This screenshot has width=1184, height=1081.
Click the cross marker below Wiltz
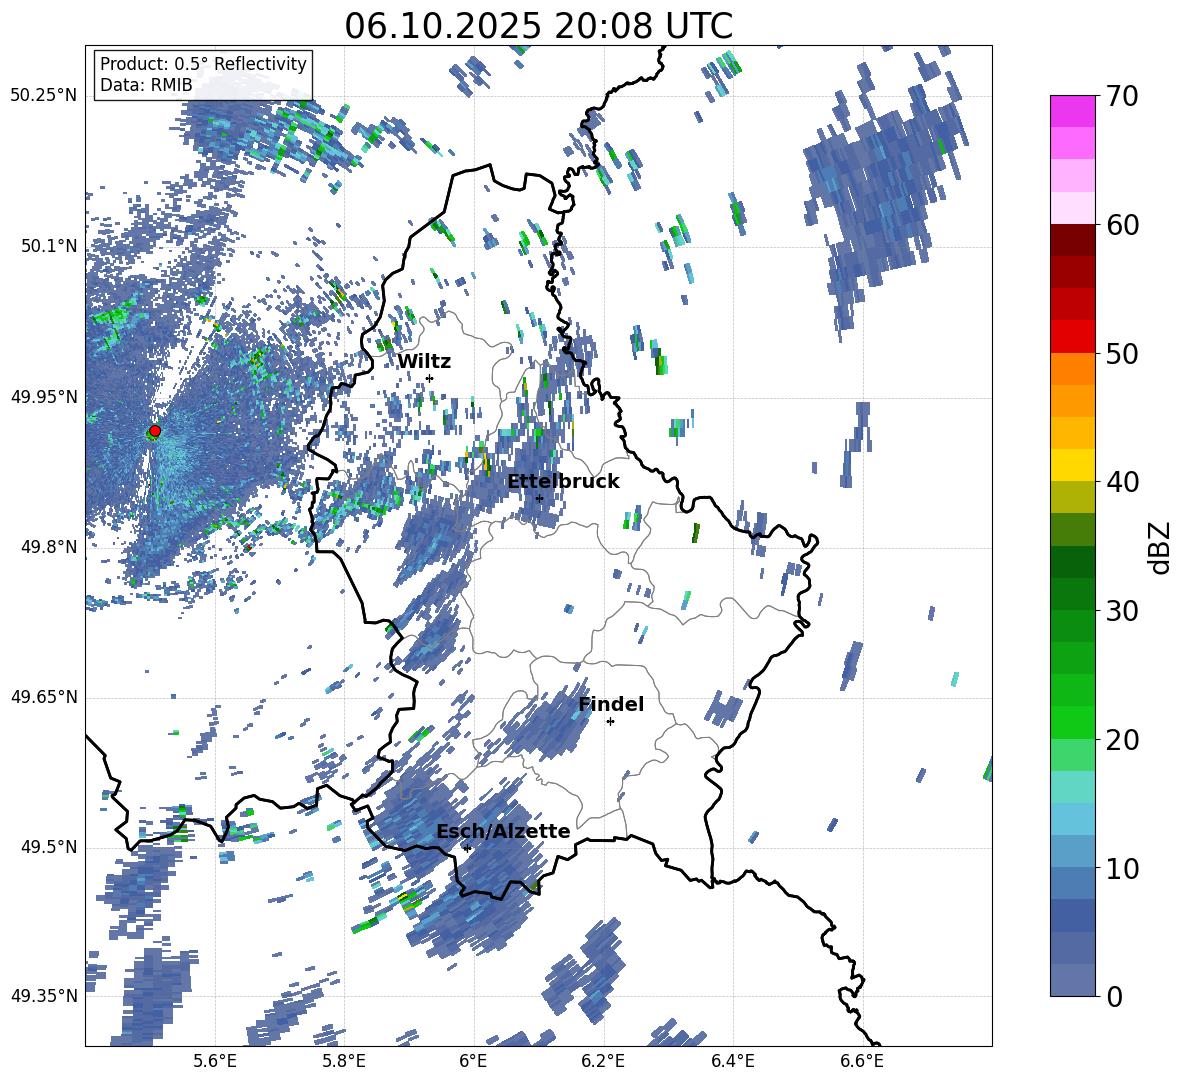(x=429, y=378)
